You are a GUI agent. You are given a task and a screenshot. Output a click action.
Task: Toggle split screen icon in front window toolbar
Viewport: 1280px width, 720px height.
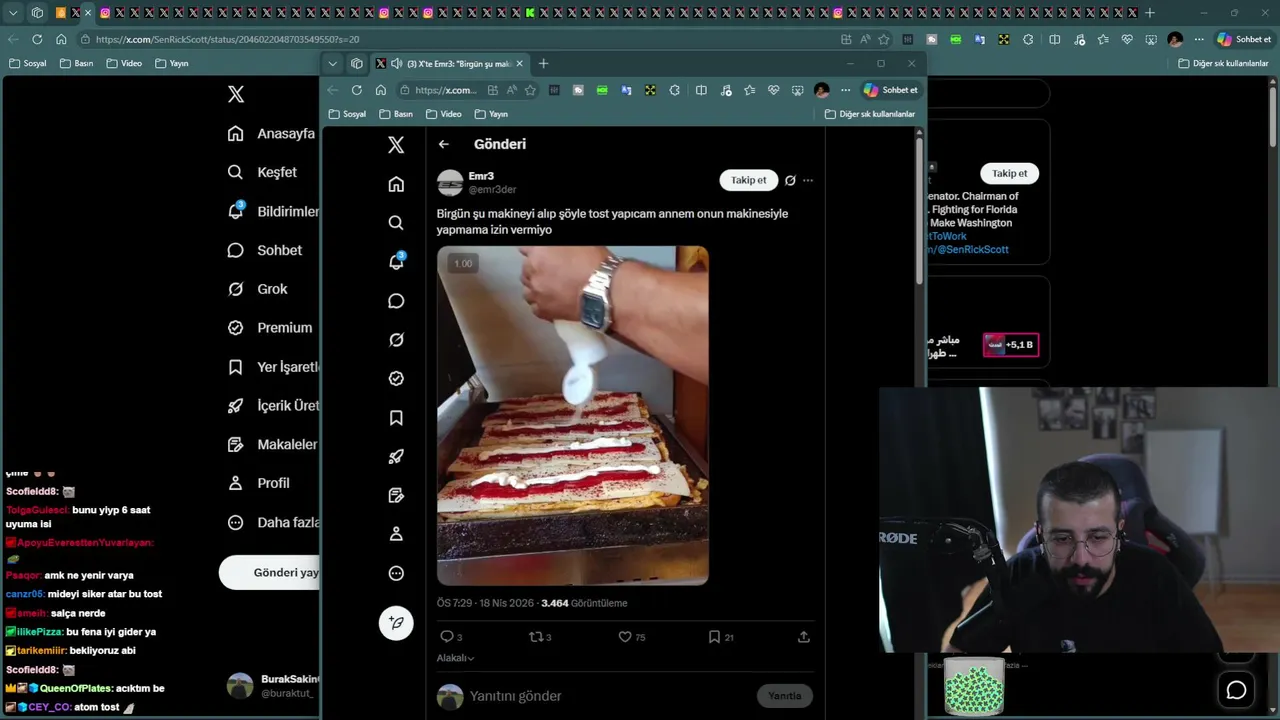[x=701, y=90]
